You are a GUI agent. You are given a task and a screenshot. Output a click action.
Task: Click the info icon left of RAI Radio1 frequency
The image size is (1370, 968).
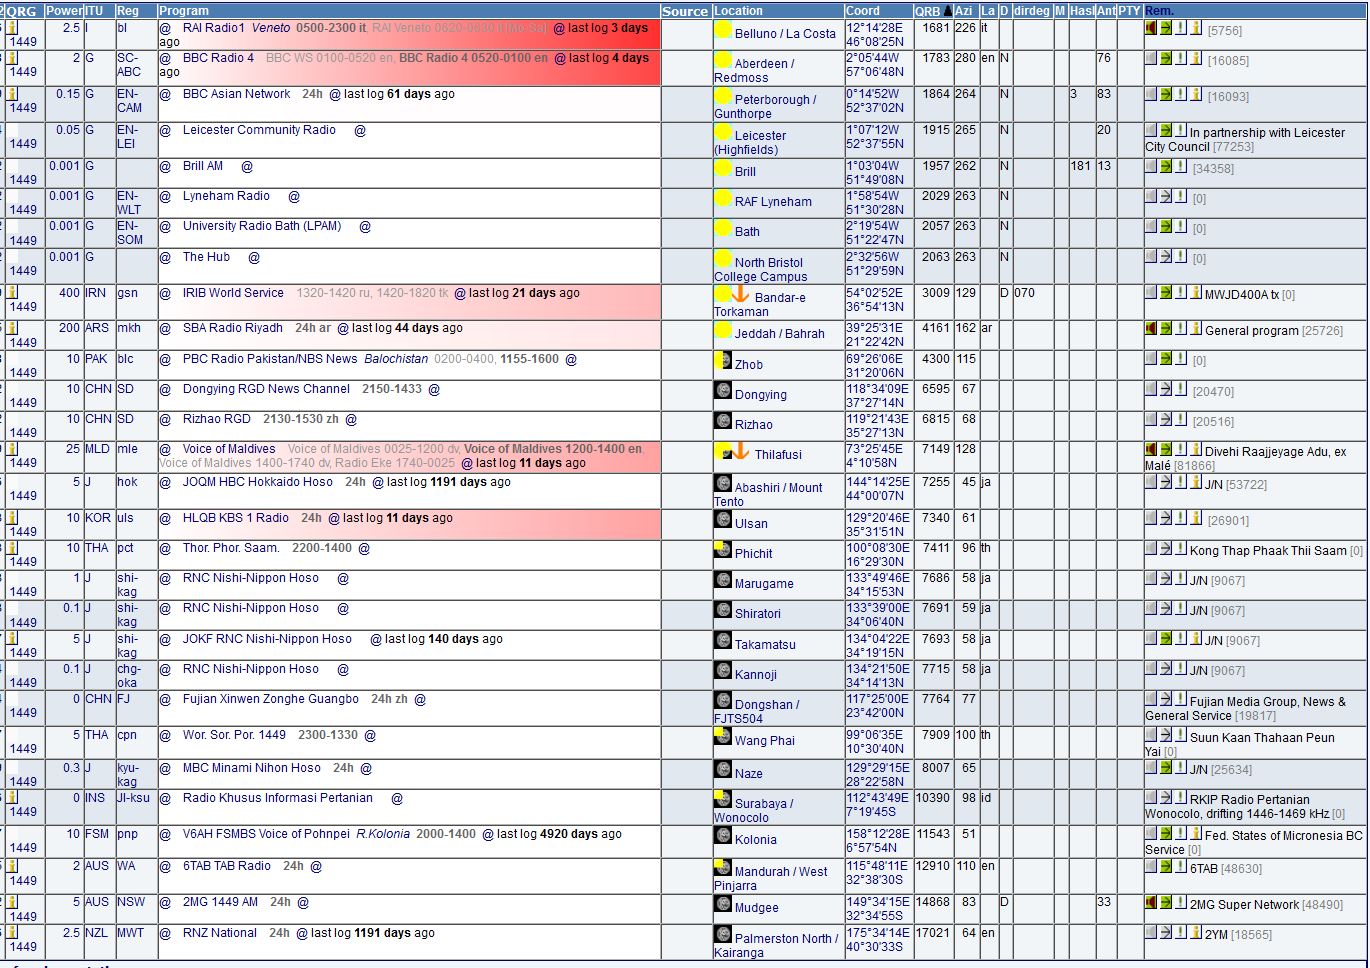click(x=12, y=28)
